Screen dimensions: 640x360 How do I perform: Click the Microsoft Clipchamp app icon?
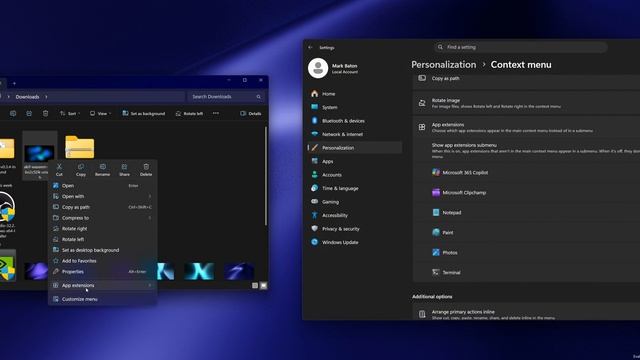436,192
